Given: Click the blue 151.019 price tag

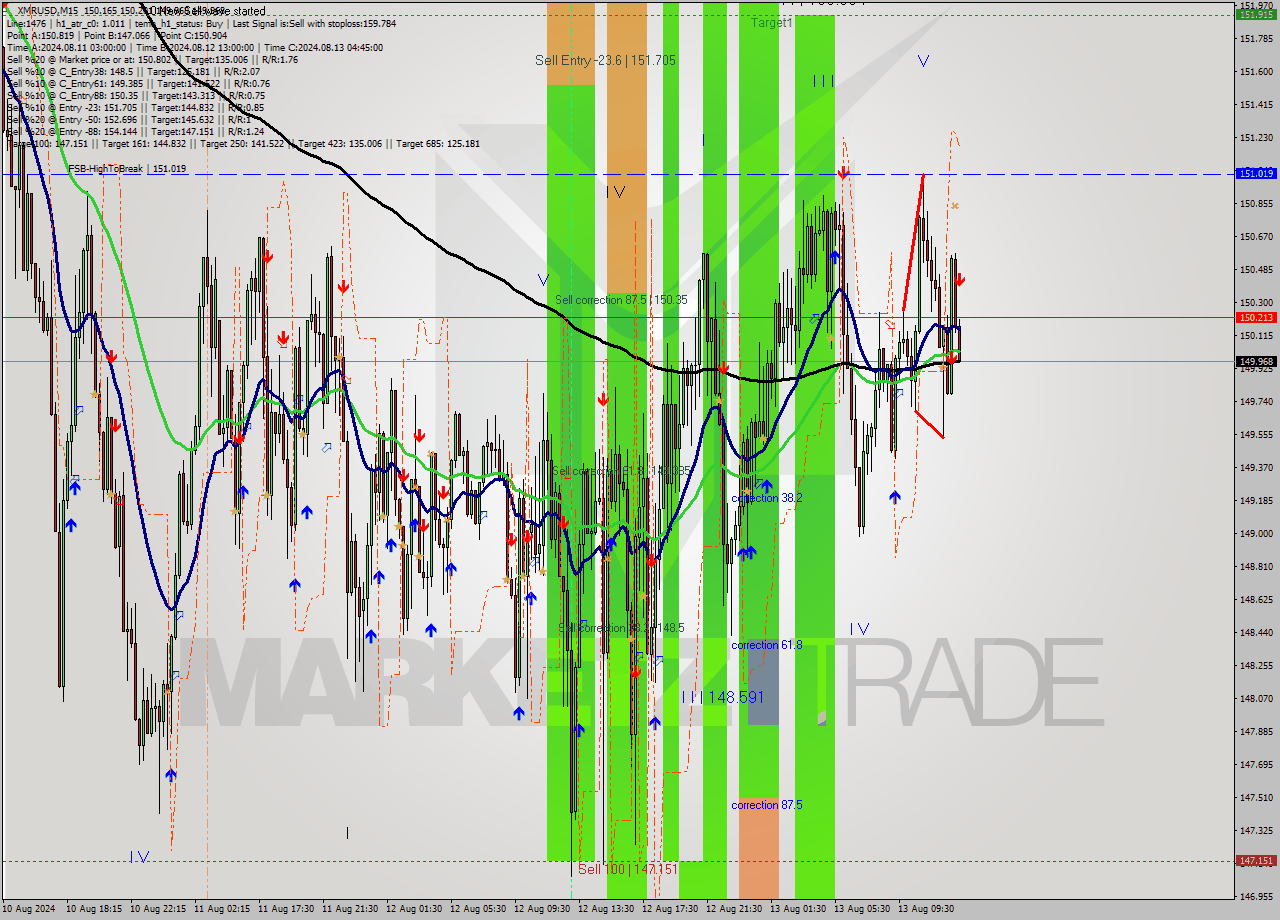Looking at the screenshot, I should tap(1256, 174).
